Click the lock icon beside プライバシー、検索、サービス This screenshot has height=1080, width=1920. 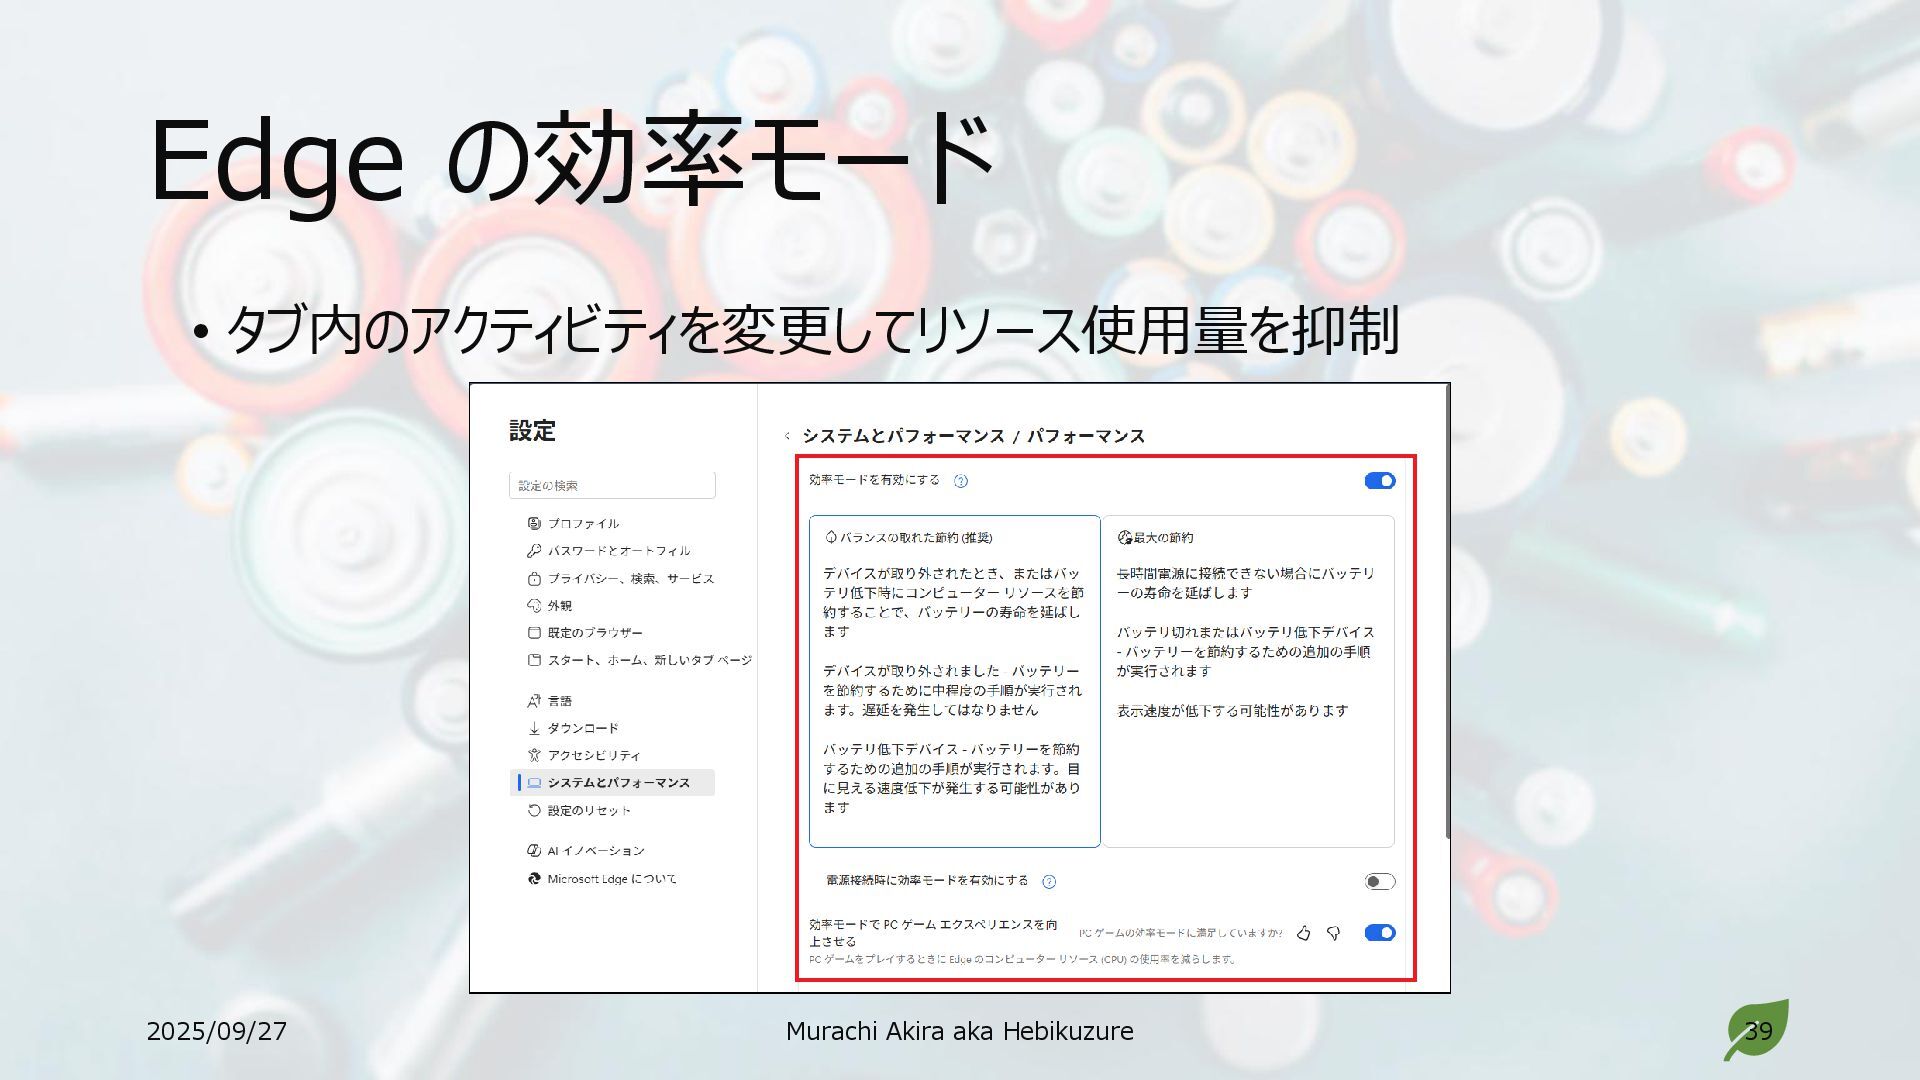pos(534,579)
